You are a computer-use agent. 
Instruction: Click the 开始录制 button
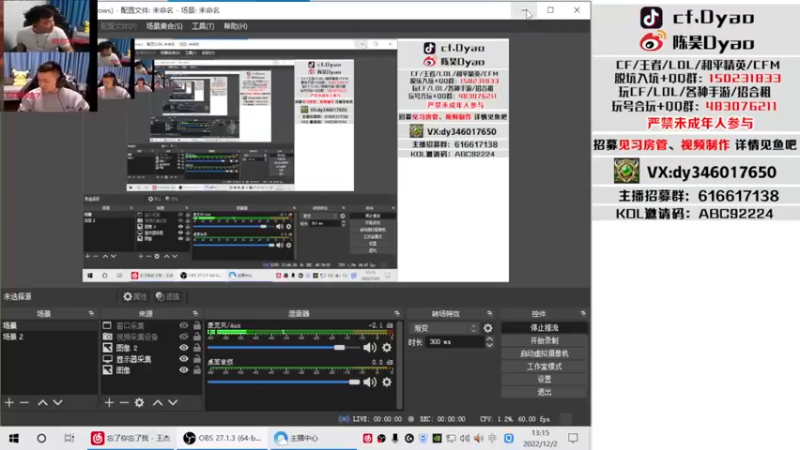point(544,340)
